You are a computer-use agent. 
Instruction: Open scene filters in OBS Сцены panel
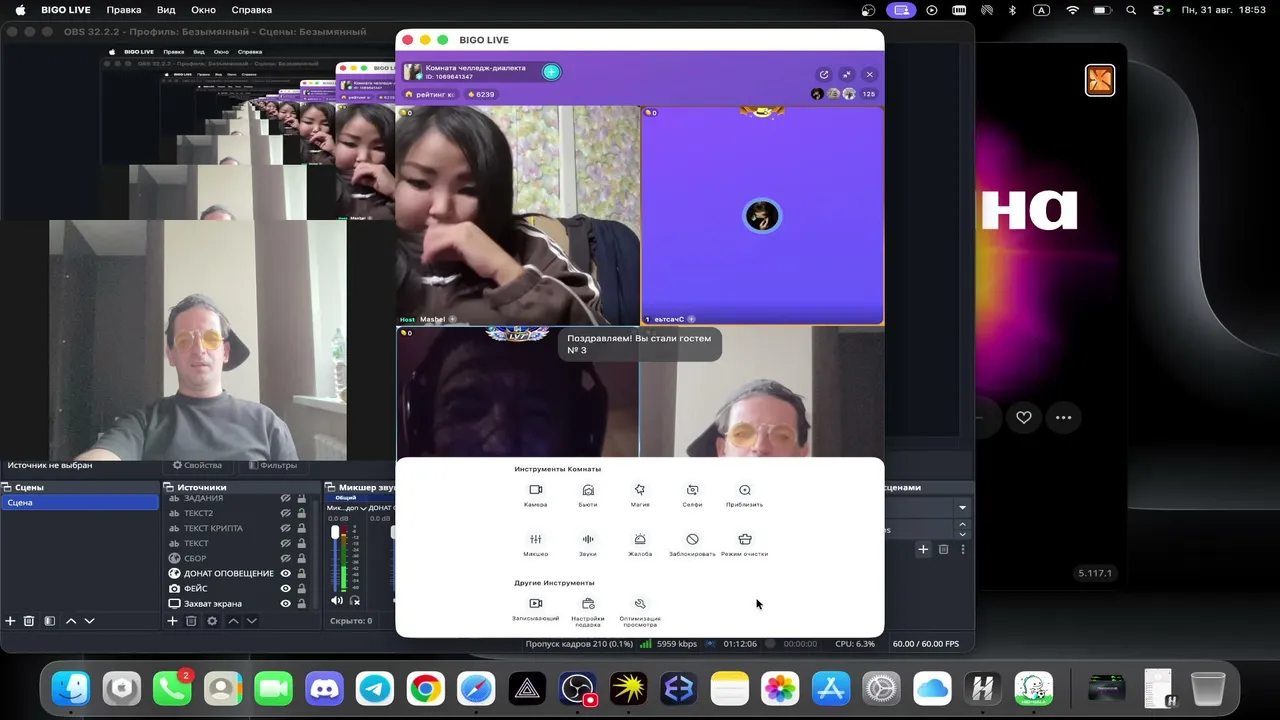(49, 621)
